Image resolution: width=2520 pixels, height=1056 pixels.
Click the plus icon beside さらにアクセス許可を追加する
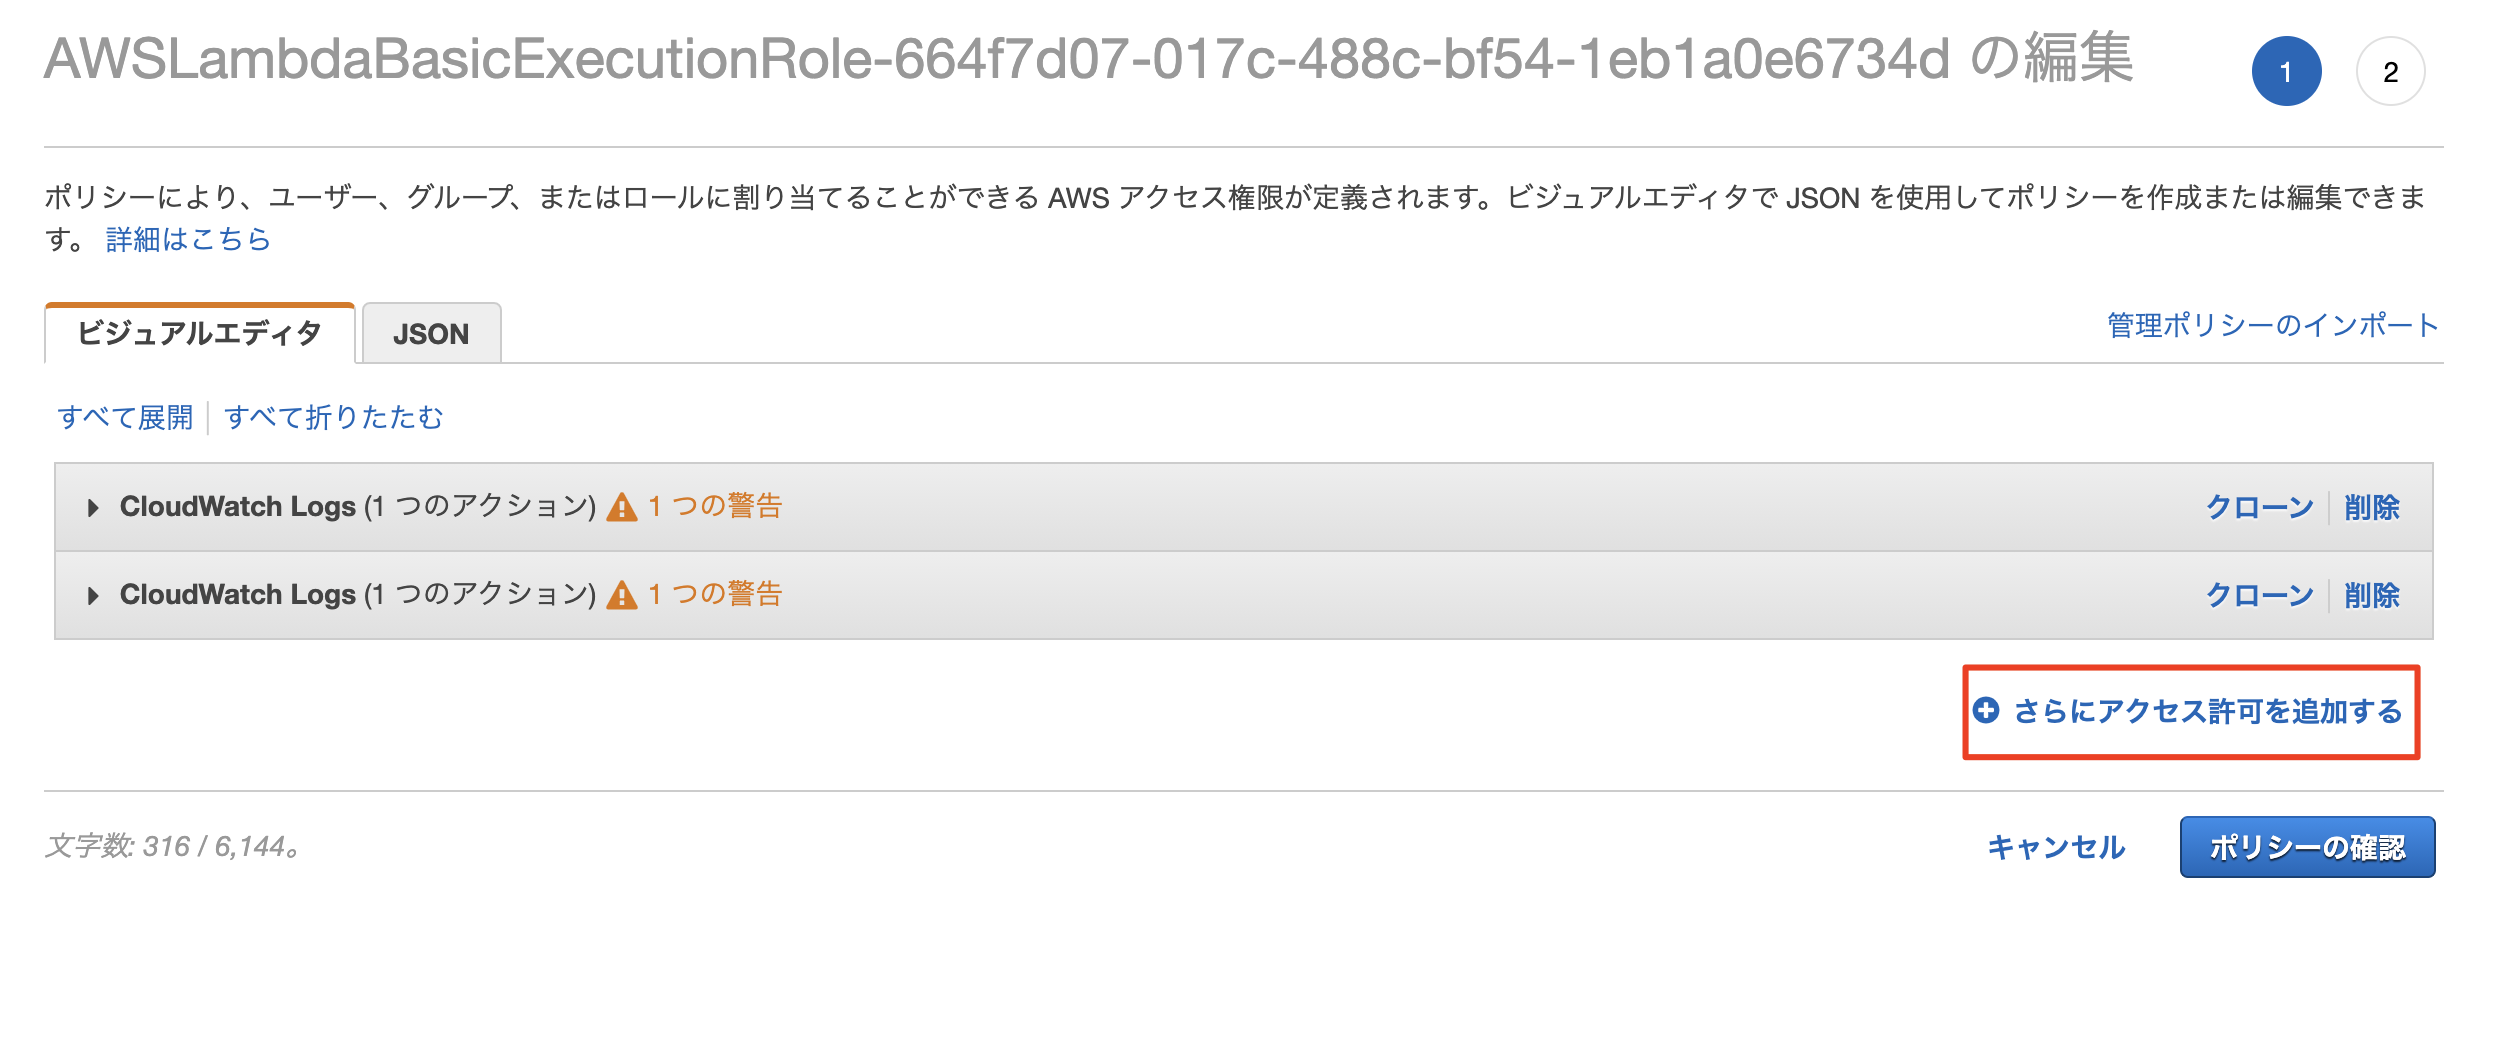[x=1986, y=710]
